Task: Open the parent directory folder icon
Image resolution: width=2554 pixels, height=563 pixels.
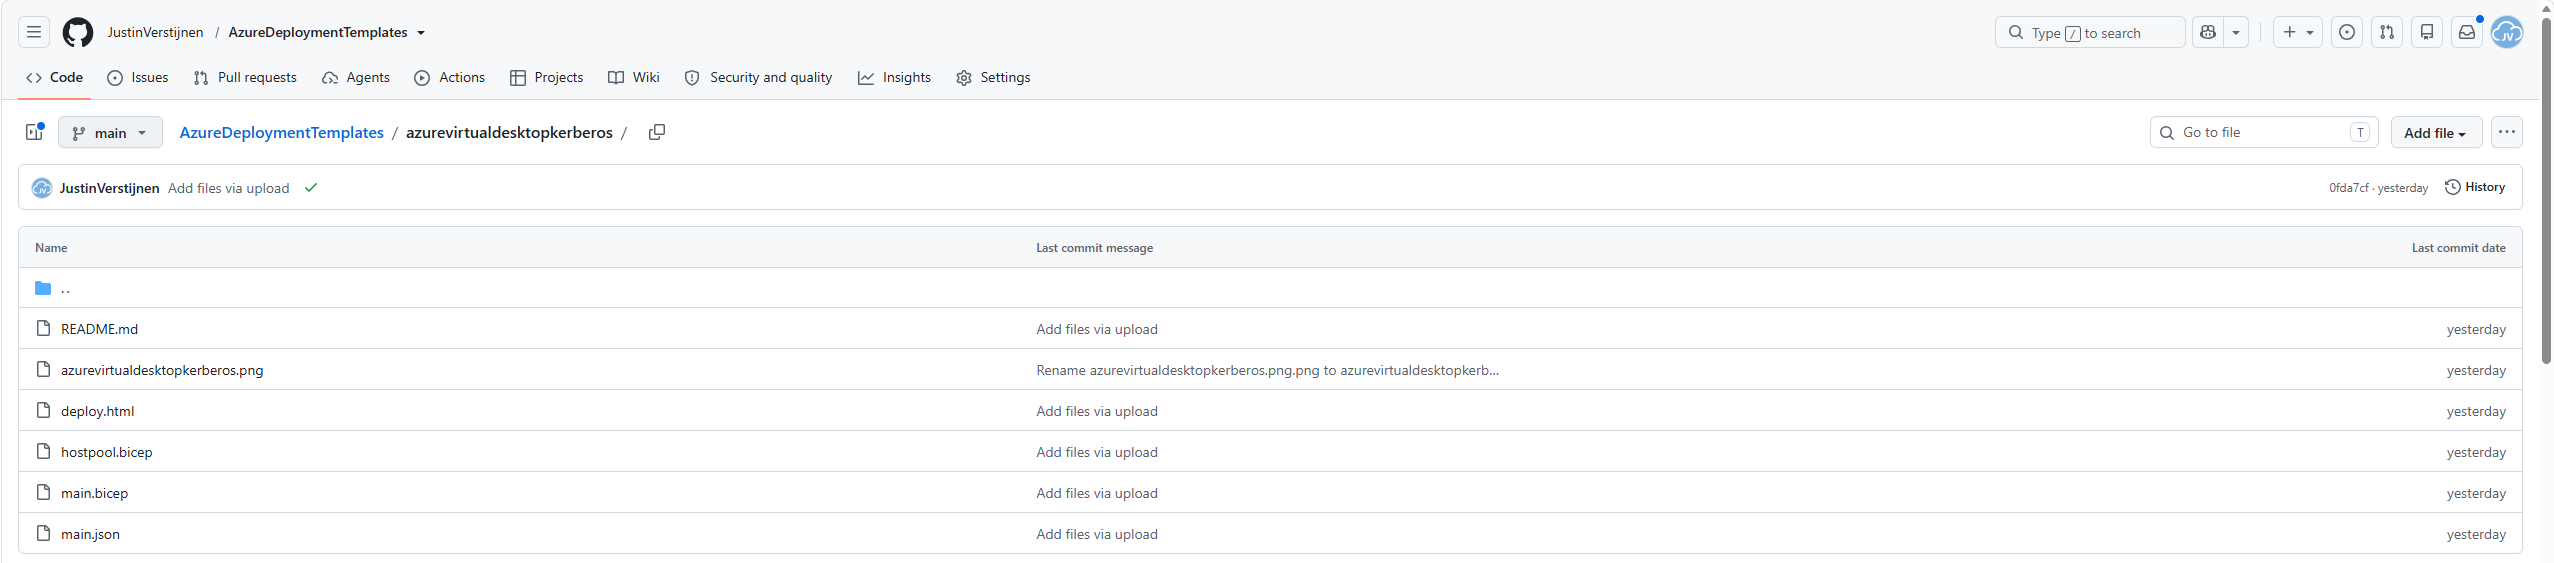Action: pyautogui.click(x=43, y=288)
